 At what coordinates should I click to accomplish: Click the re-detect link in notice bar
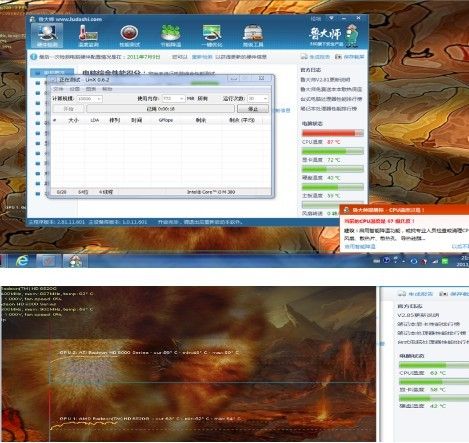pos(202,57)
